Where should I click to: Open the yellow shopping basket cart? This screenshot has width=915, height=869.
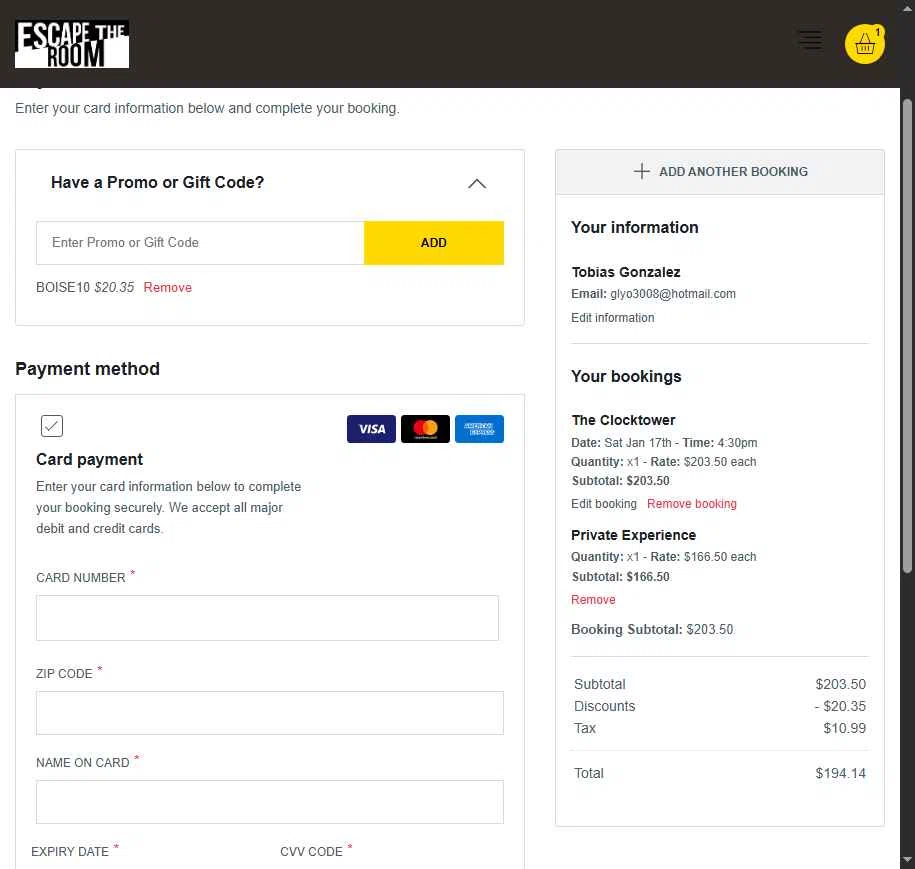tap(865, 44)
